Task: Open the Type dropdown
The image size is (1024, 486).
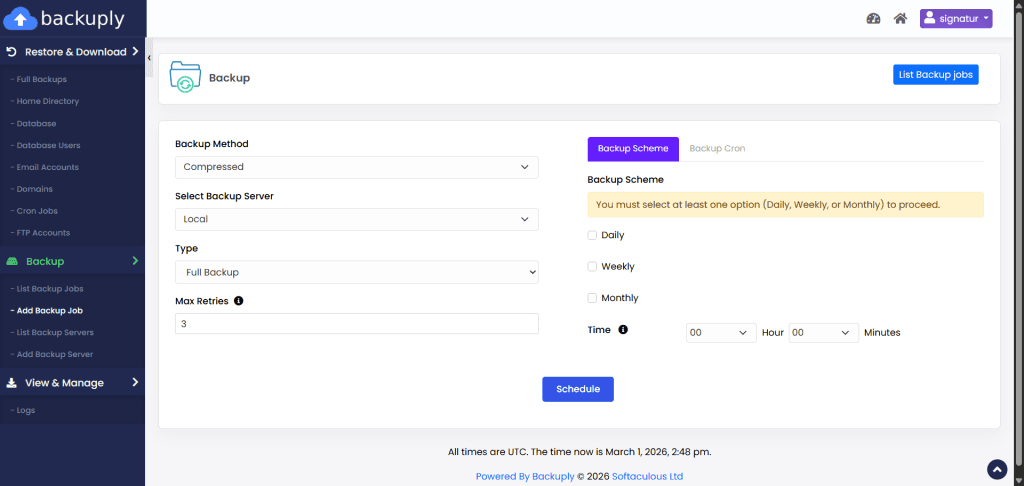Action: 357,272
